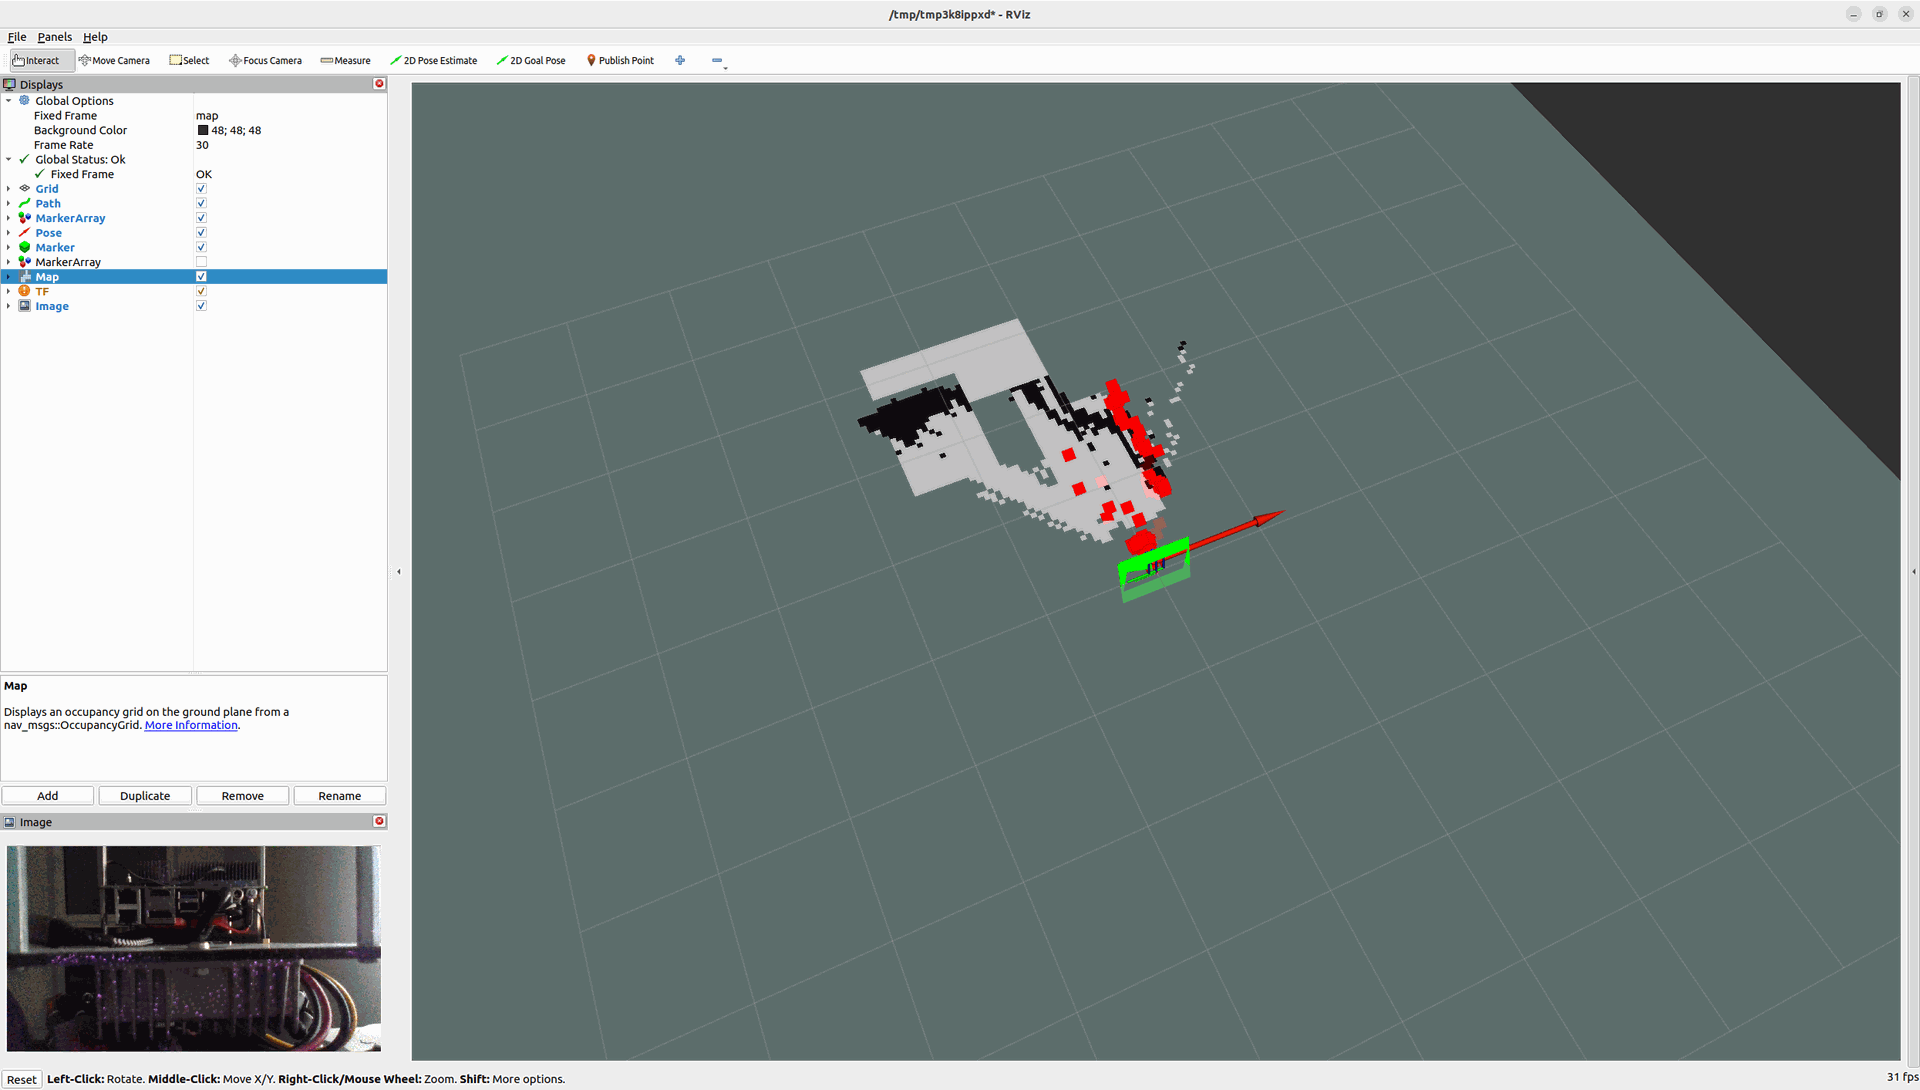Click the Grid display icon
The height and width of the screenshot is (1090, 1920).
coord(25,189)
